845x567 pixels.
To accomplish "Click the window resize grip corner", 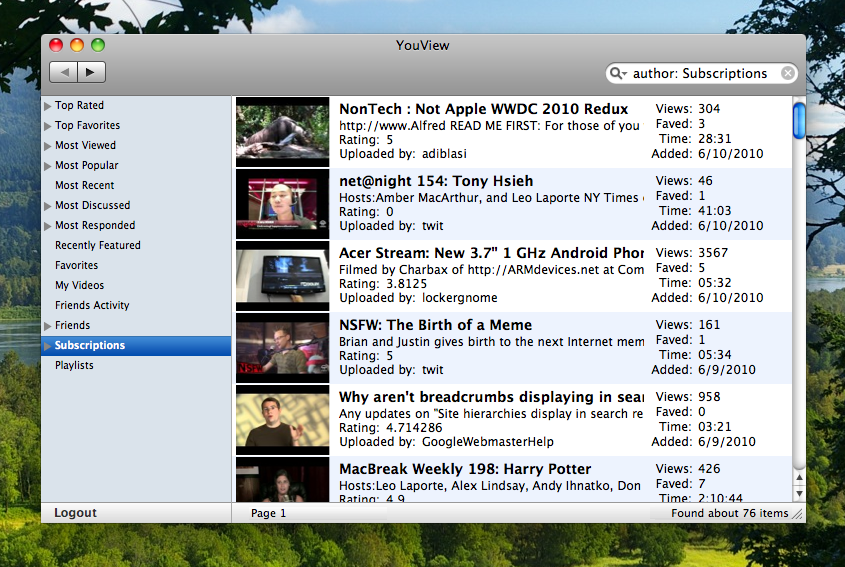I will pyautogui.click(x=798, y=515).
